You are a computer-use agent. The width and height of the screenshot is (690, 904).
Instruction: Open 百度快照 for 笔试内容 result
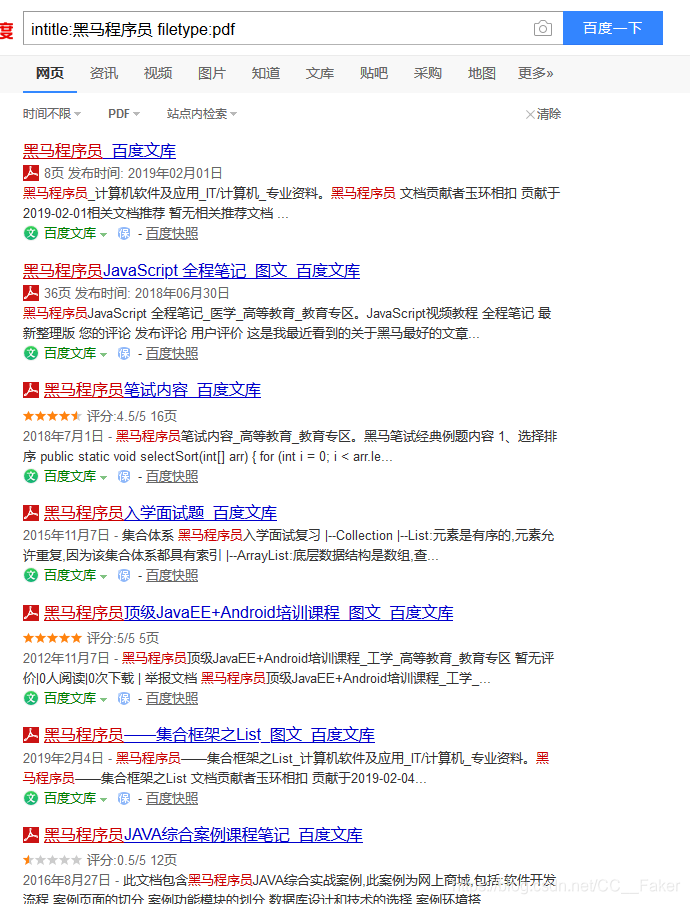pos(172,476)
